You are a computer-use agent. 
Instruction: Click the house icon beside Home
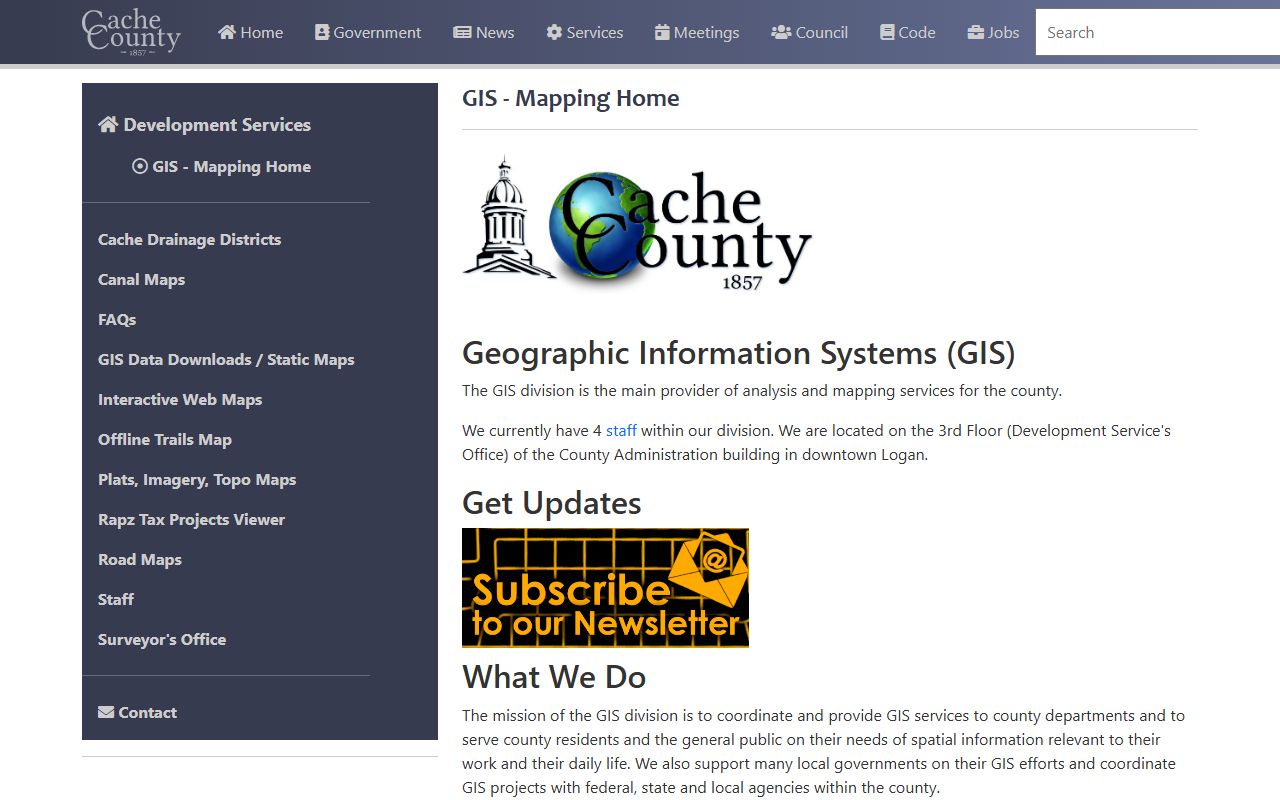[x=227, y=32]
